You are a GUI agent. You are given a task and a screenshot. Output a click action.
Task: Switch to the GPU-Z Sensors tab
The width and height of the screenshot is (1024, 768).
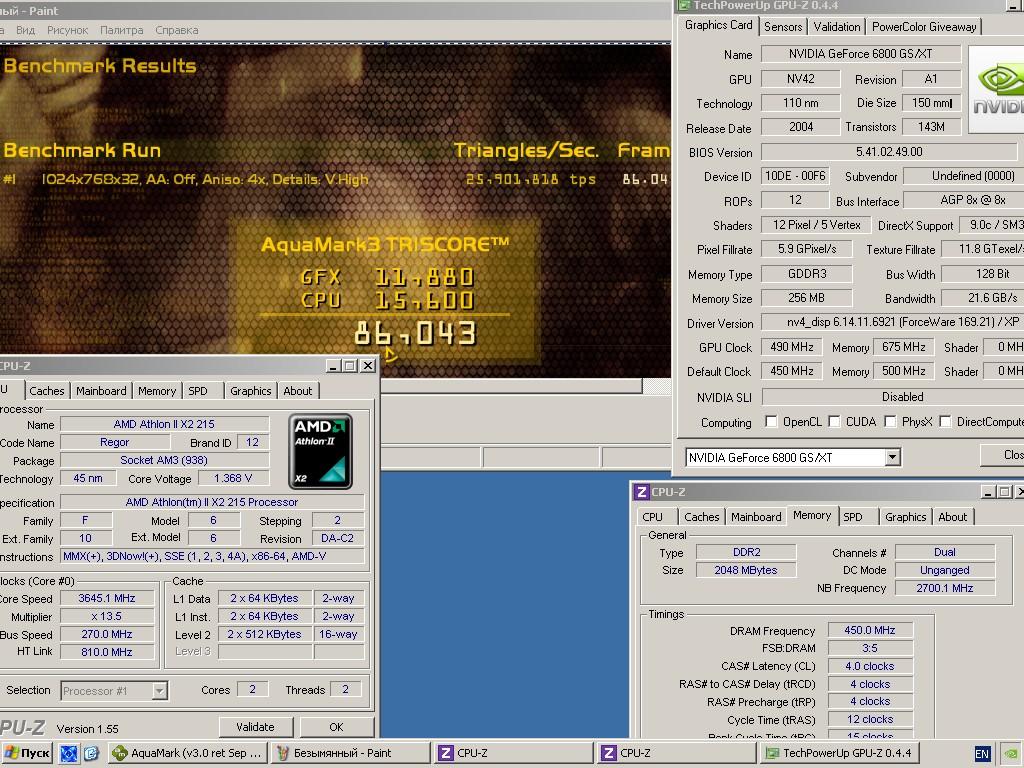[782, 27]
